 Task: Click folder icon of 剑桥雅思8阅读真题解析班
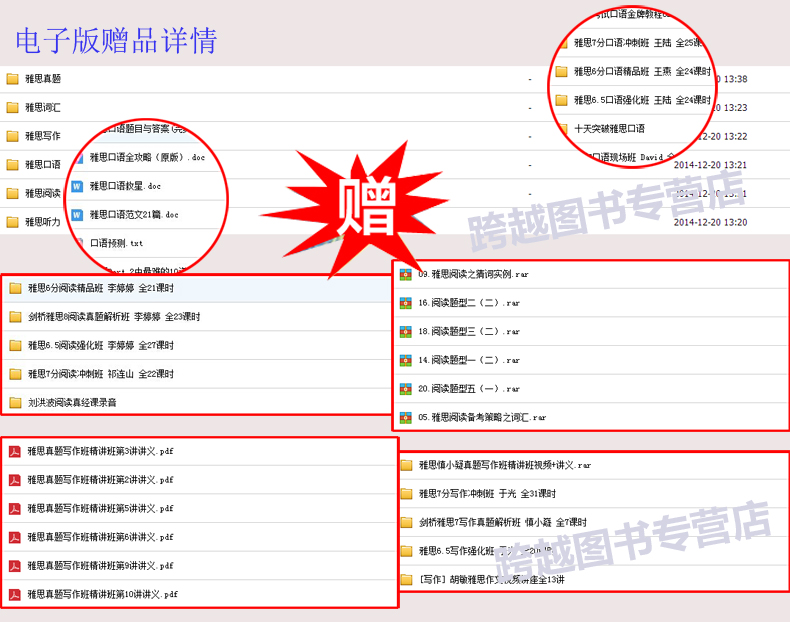pyautogui.click(x=16, y=317)
